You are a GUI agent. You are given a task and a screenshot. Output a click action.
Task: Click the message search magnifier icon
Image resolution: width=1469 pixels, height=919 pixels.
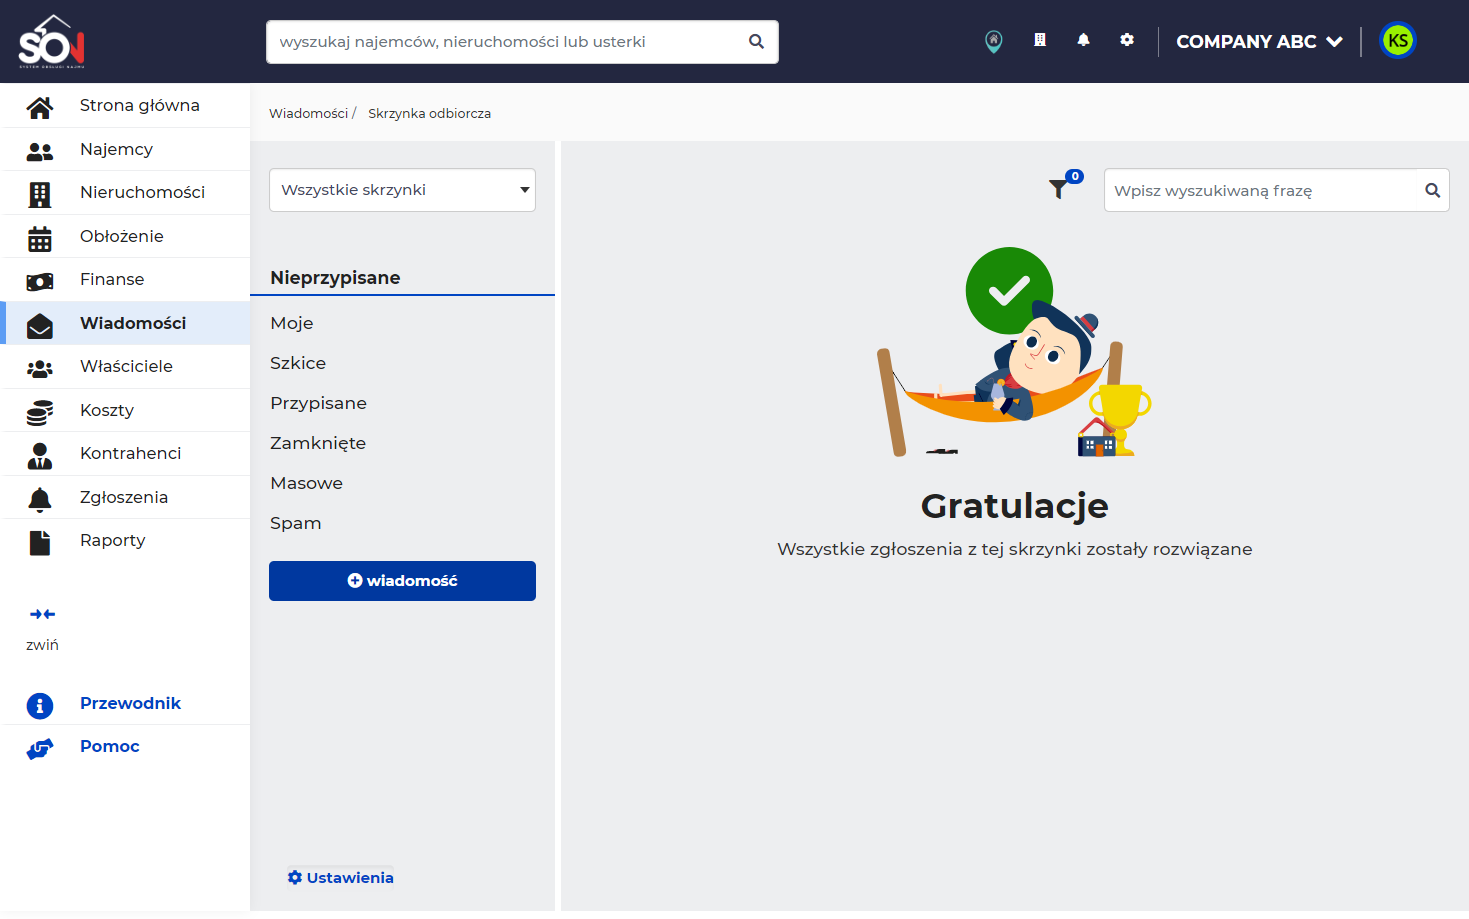pyautogui.click(x=1432, y=190)
